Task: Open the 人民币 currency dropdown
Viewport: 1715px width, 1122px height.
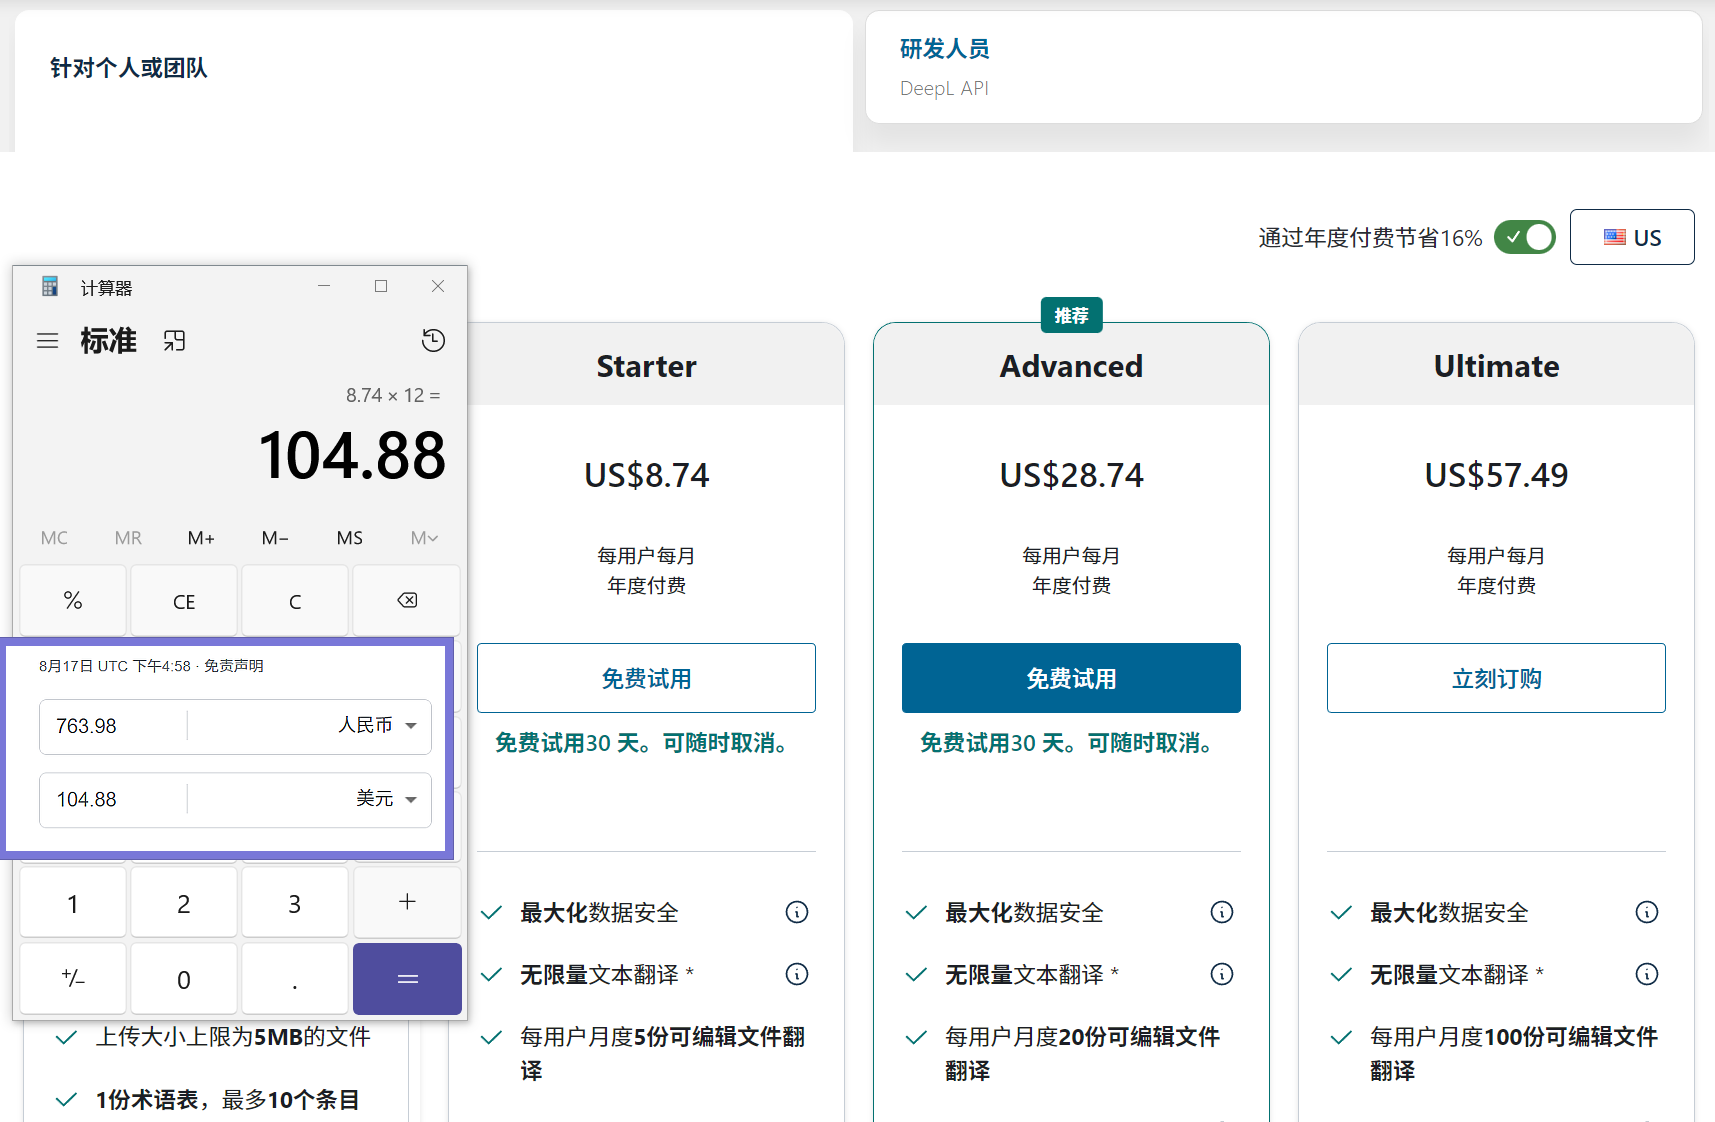Action: (x=378, y=726)
